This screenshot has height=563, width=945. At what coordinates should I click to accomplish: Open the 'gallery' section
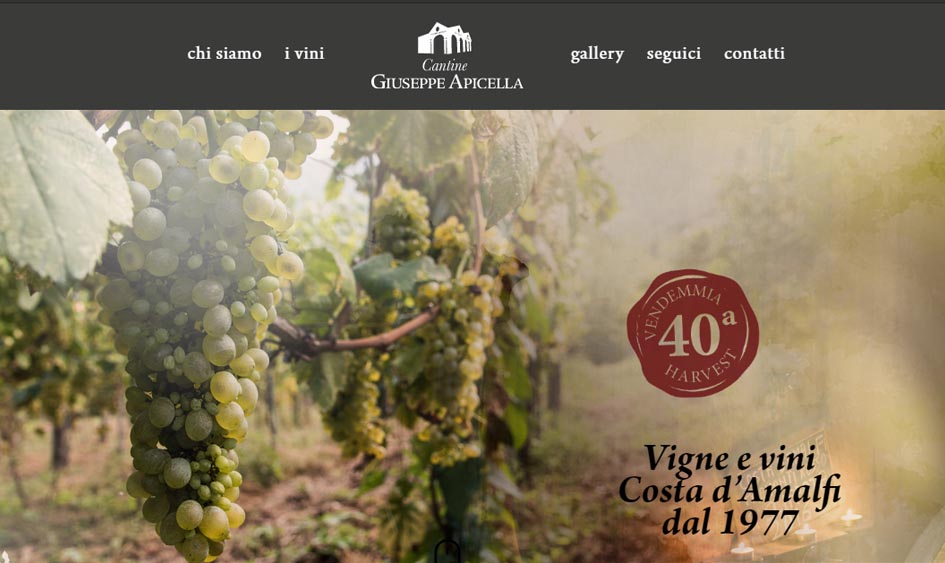(x=597, y=54)
